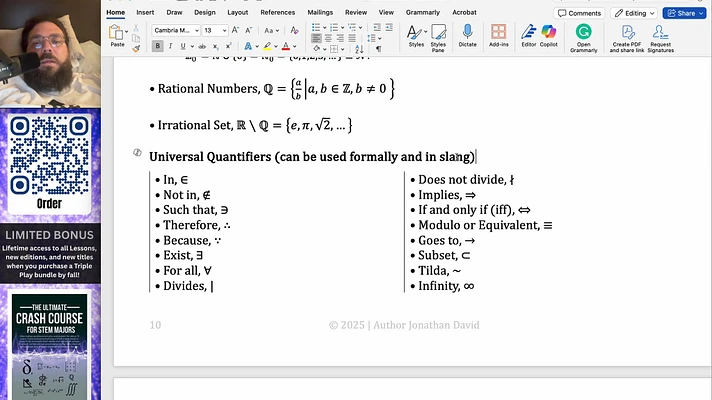
Task: Toggle Underline formatting
Action: 183,46
